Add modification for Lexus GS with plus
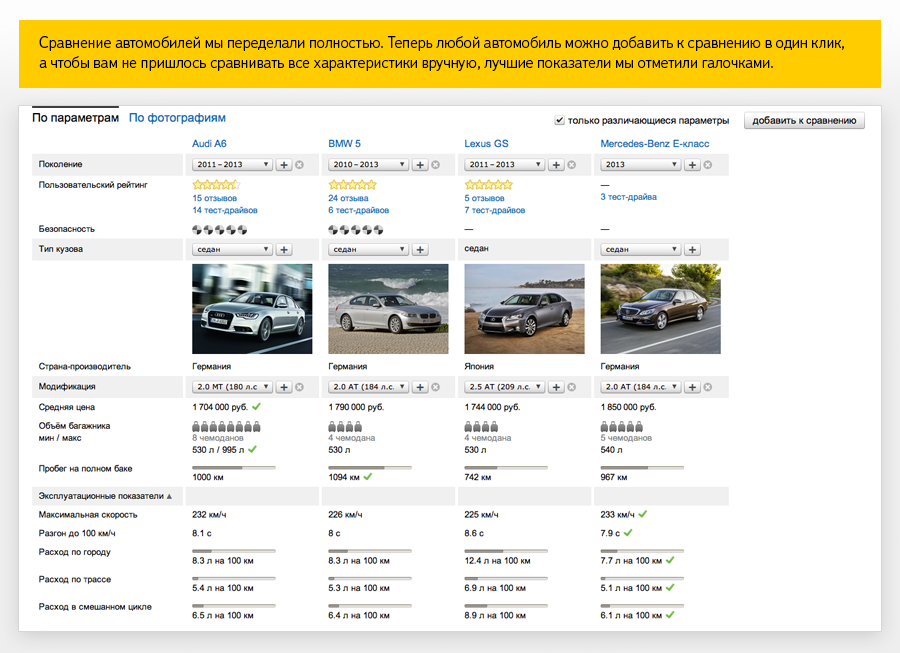This screenshot has height=653, width=900. (556, 387)
